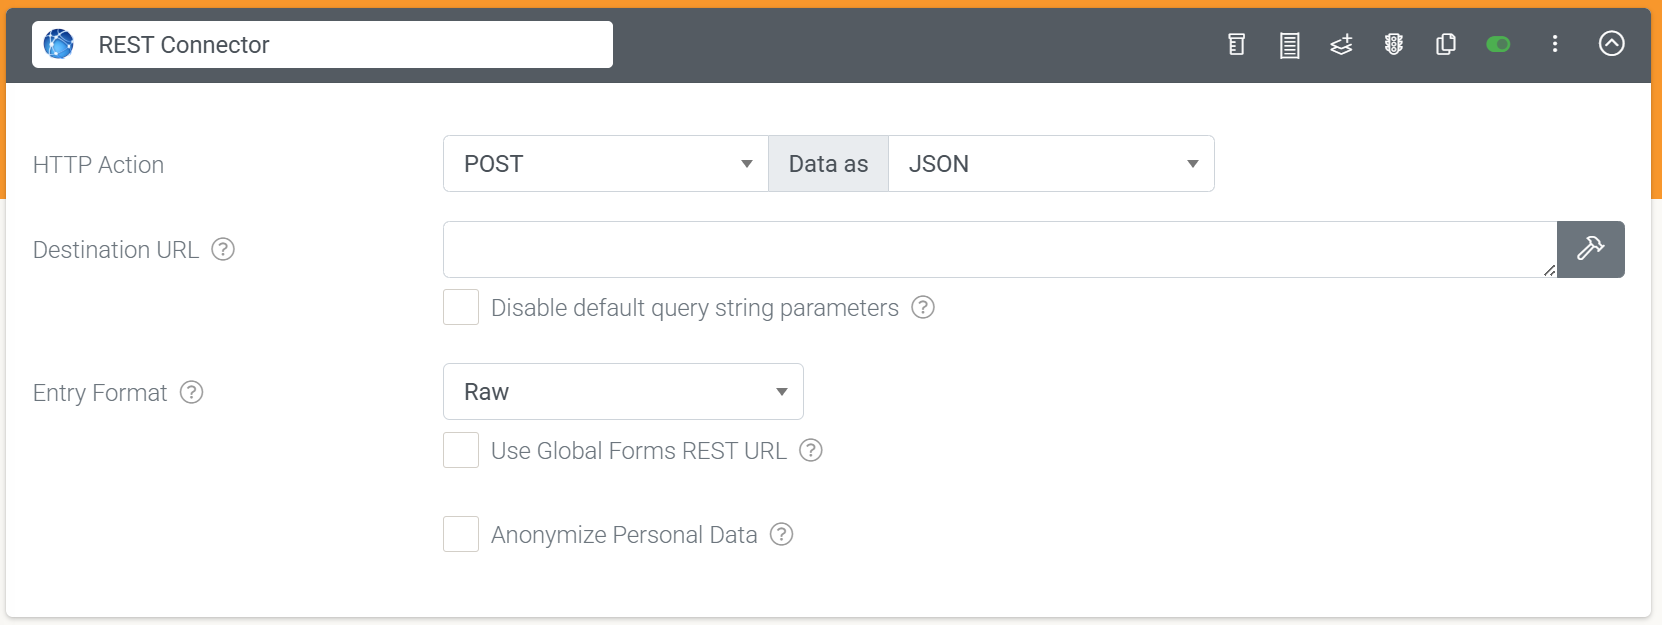Click help icon for query string parameters

[923, 307]
